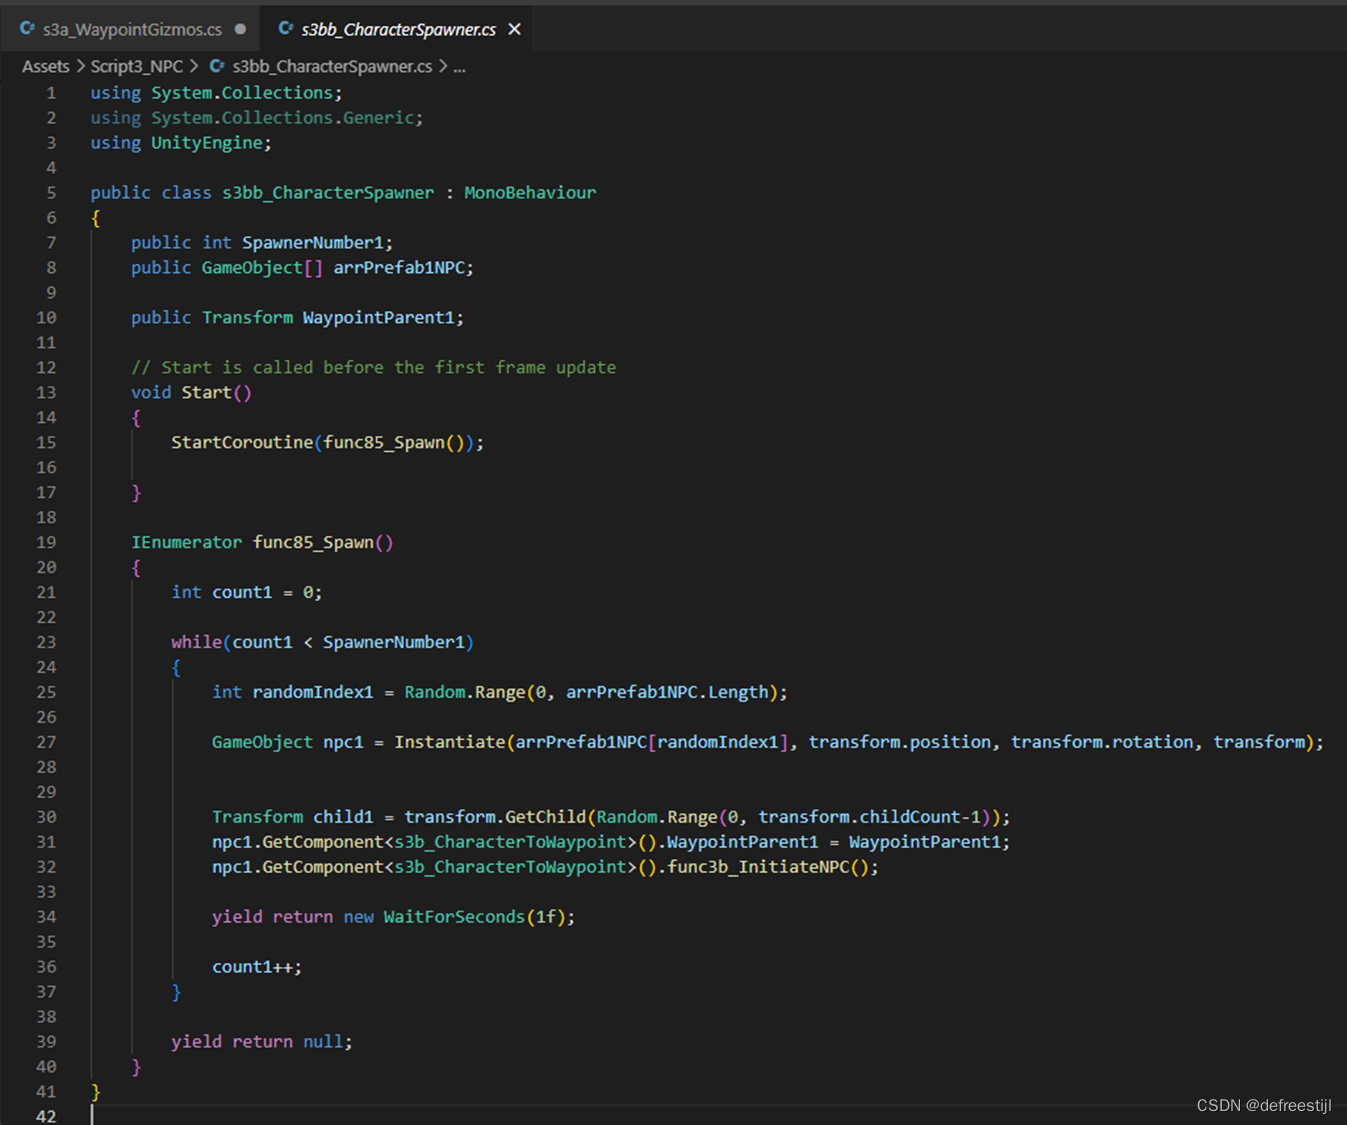Click the MonoBehaviour base class name
Viewport: 1347px width, 1125px height.
point(529,192)
